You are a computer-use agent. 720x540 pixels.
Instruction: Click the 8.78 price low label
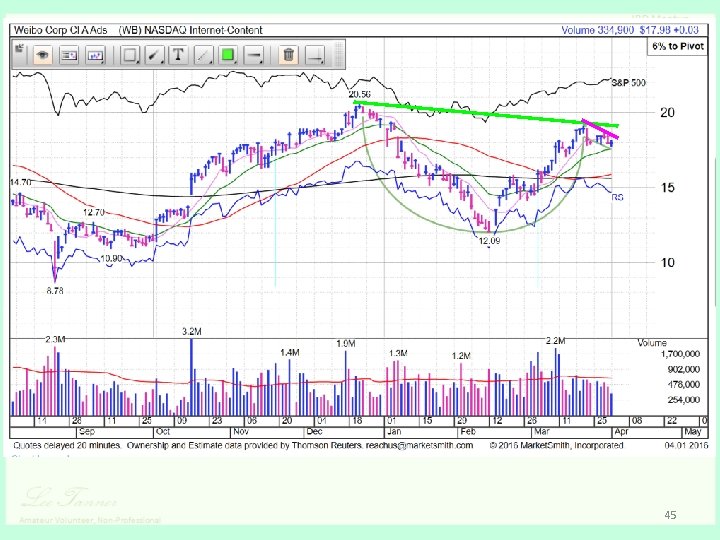55,291
